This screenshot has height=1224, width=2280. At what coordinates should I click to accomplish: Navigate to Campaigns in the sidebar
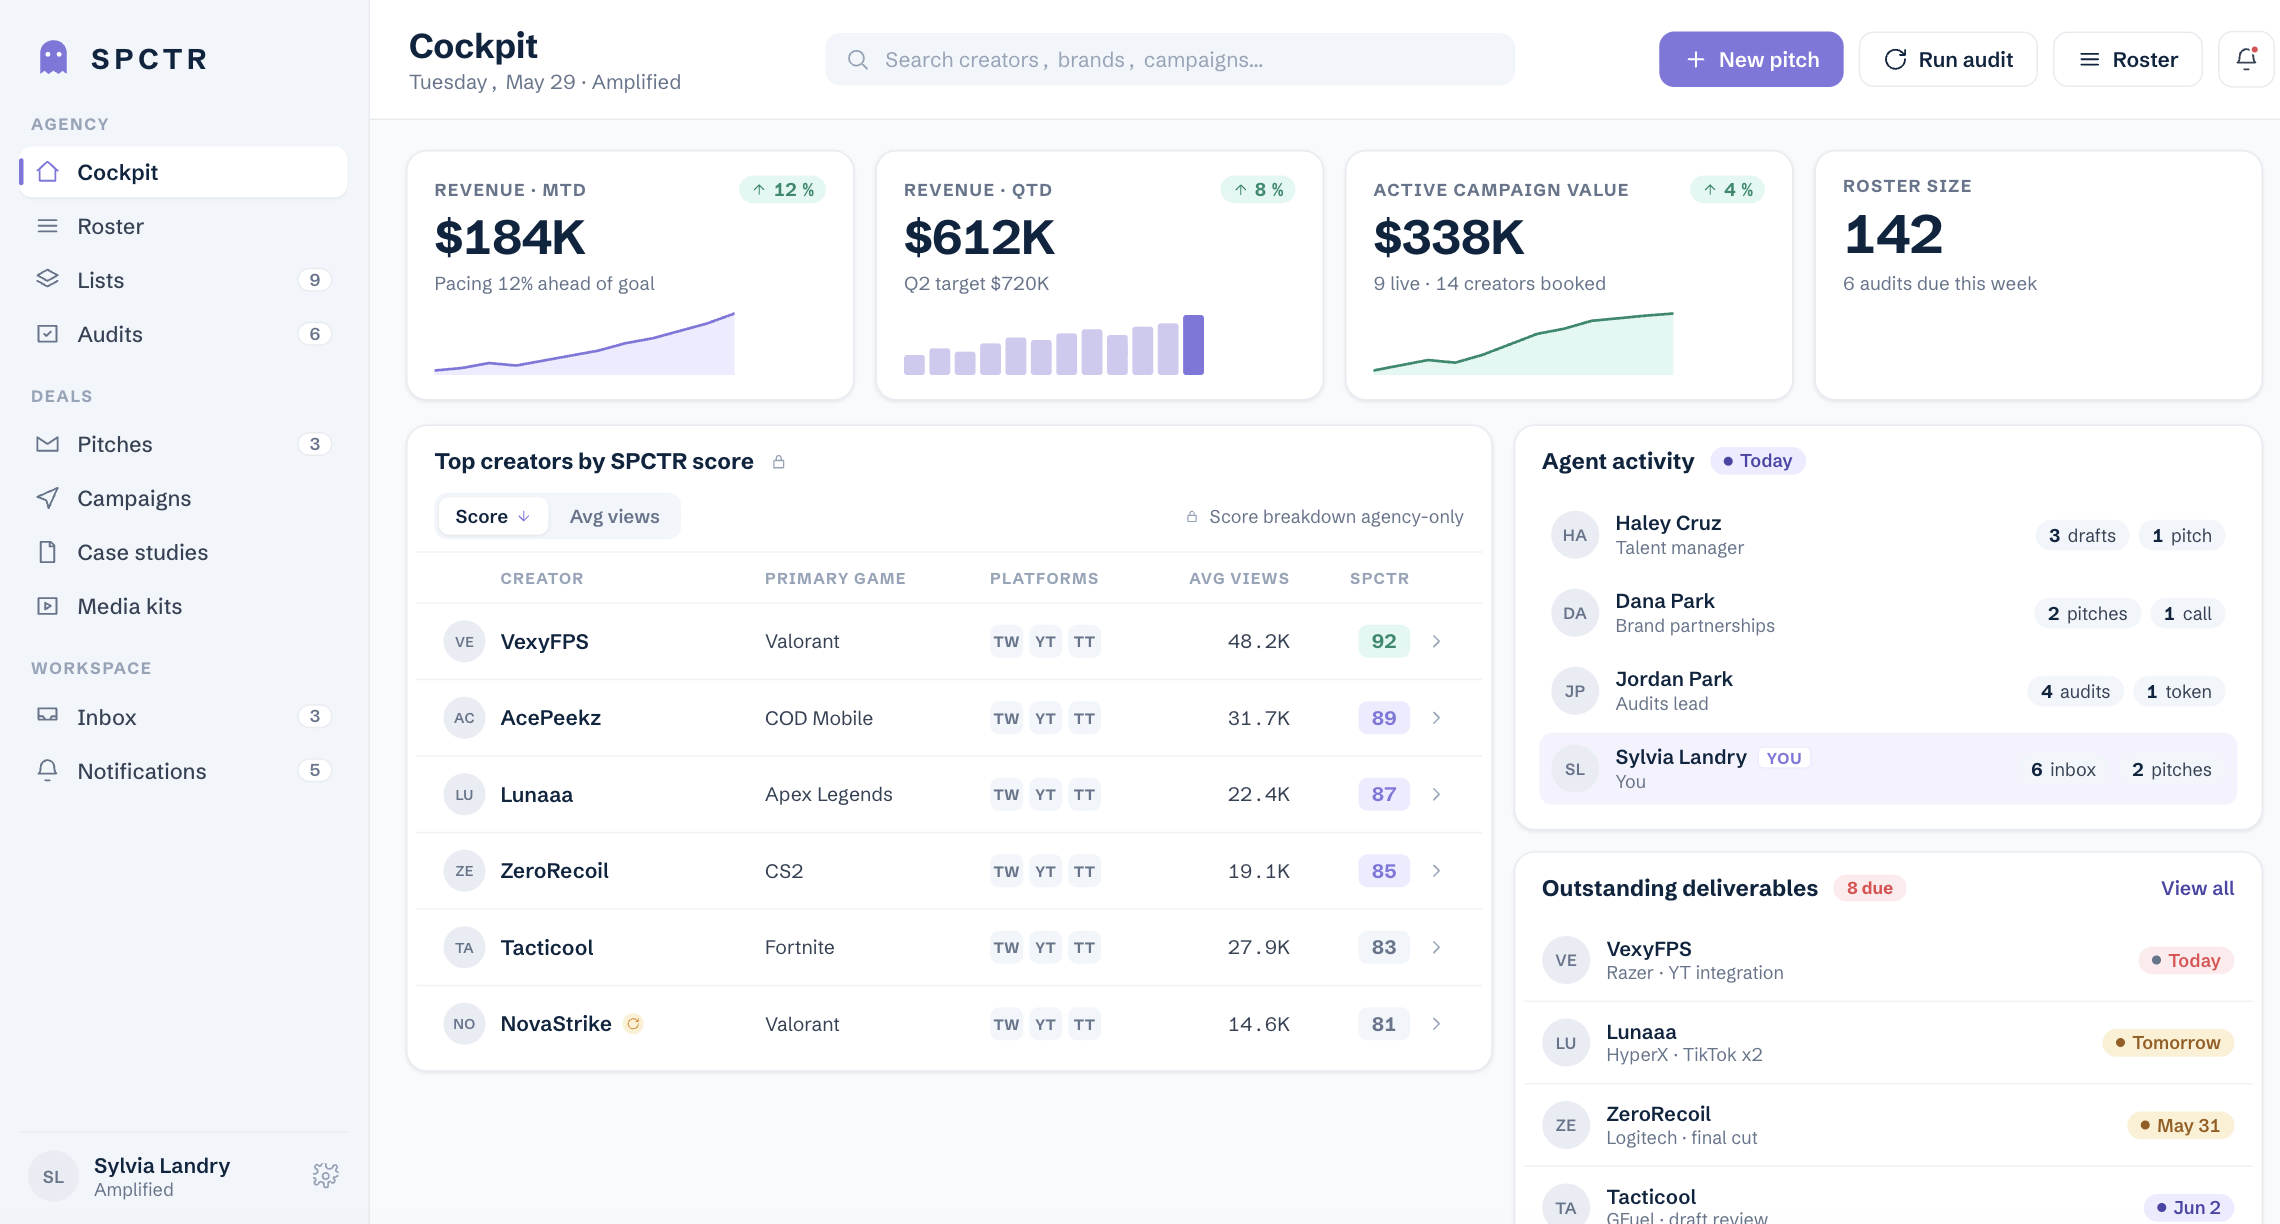point(183,498)
